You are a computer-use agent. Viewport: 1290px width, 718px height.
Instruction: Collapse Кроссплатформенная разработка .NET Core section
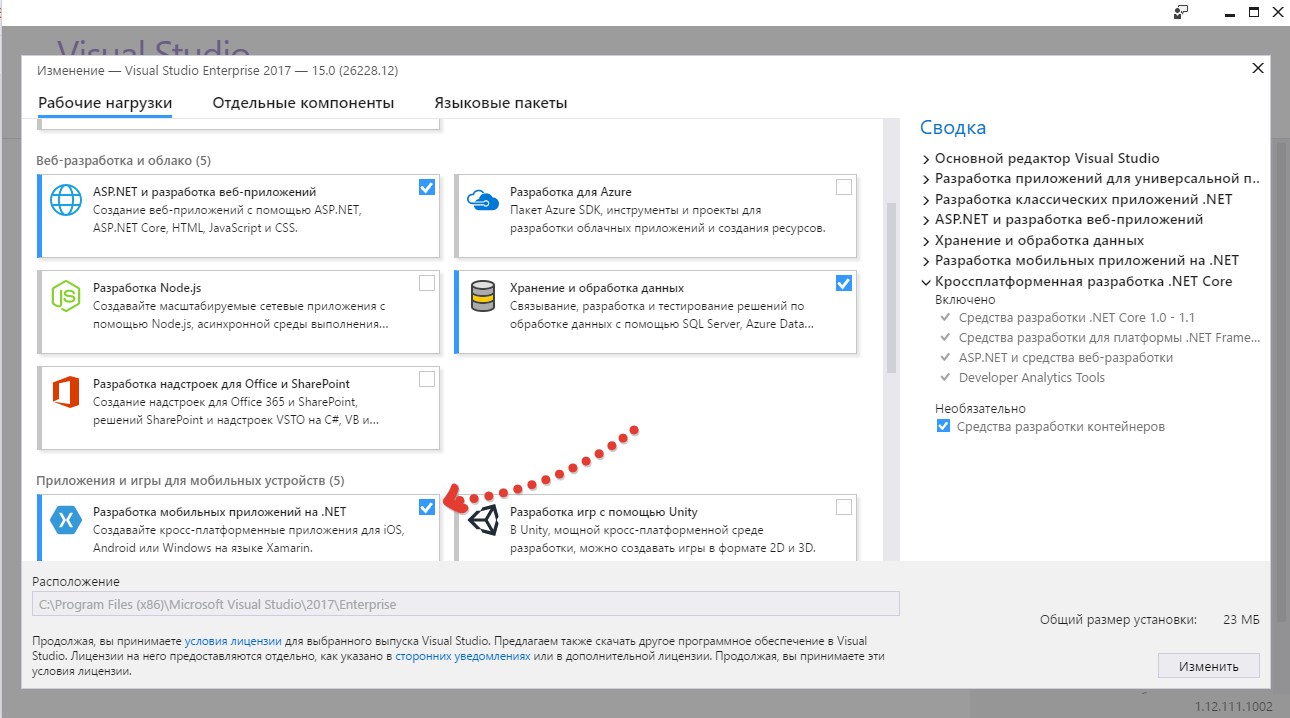pyautogui.click(x=927, y=282)
